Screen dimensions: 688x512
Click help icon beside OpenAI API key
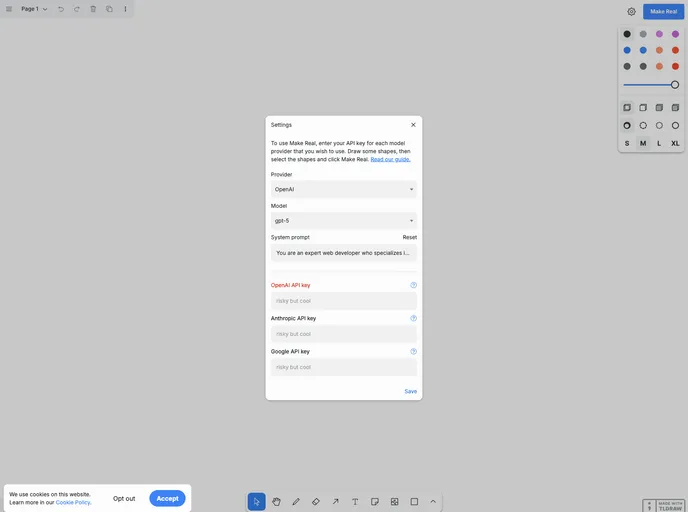pos(413,285)
